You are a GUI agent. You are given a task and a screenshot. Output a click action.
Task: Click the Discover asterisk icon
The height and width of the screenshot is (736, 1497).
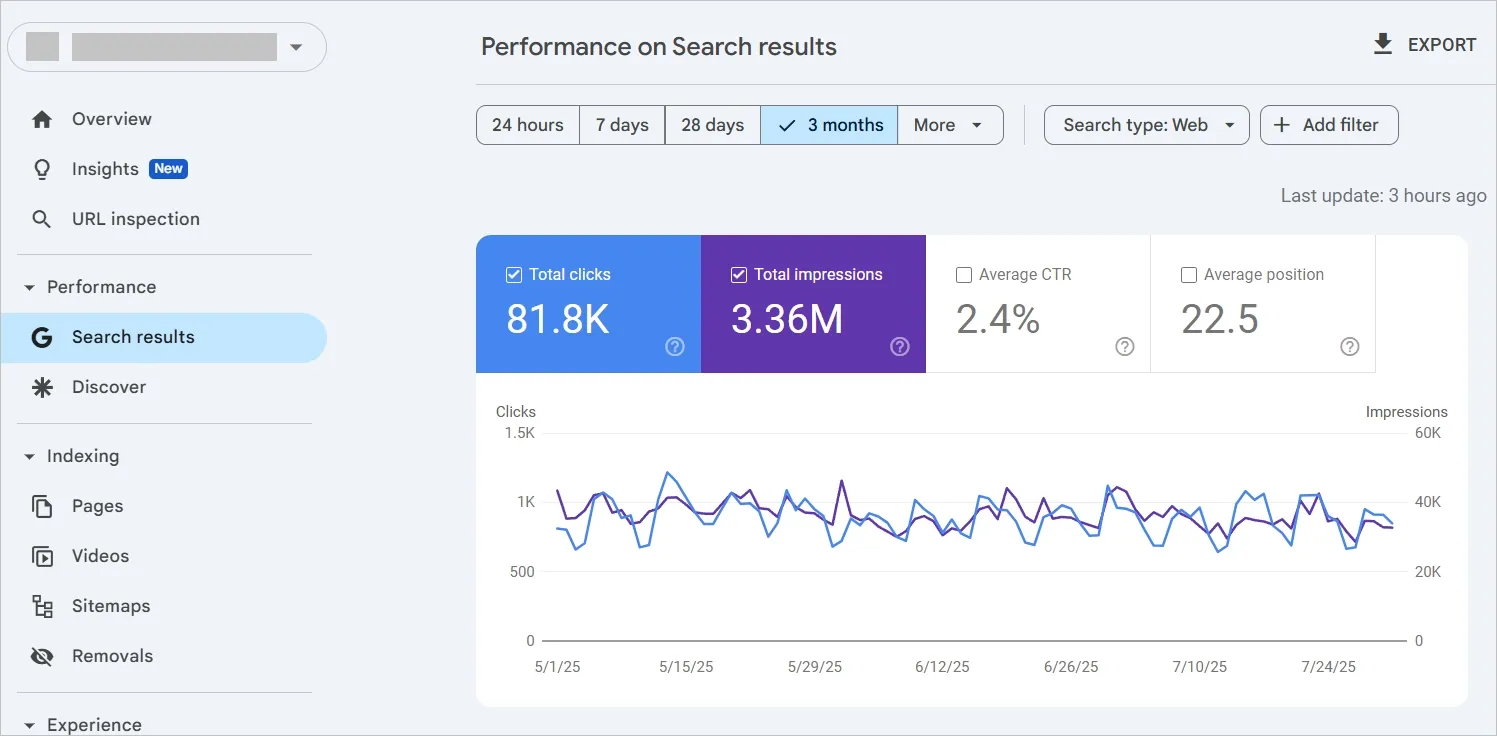click(42, 387)
